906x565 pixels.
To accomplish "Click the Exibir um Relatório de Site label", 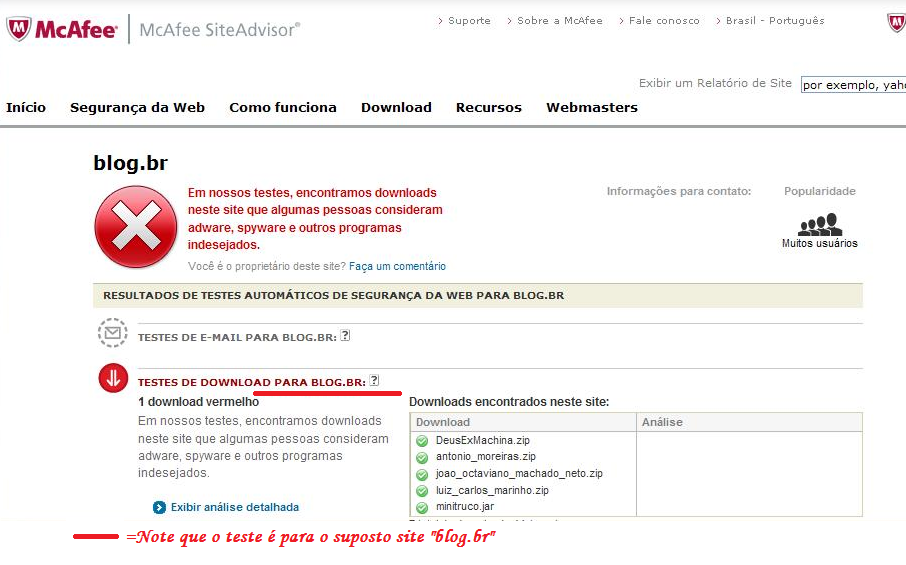I will (715, 83).
